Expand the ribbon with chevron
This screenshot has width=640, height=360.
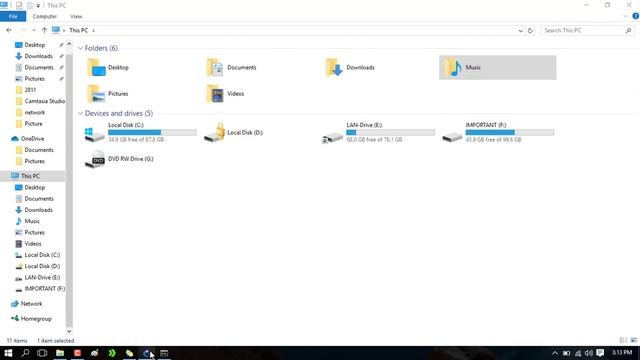tap(625, 16)
